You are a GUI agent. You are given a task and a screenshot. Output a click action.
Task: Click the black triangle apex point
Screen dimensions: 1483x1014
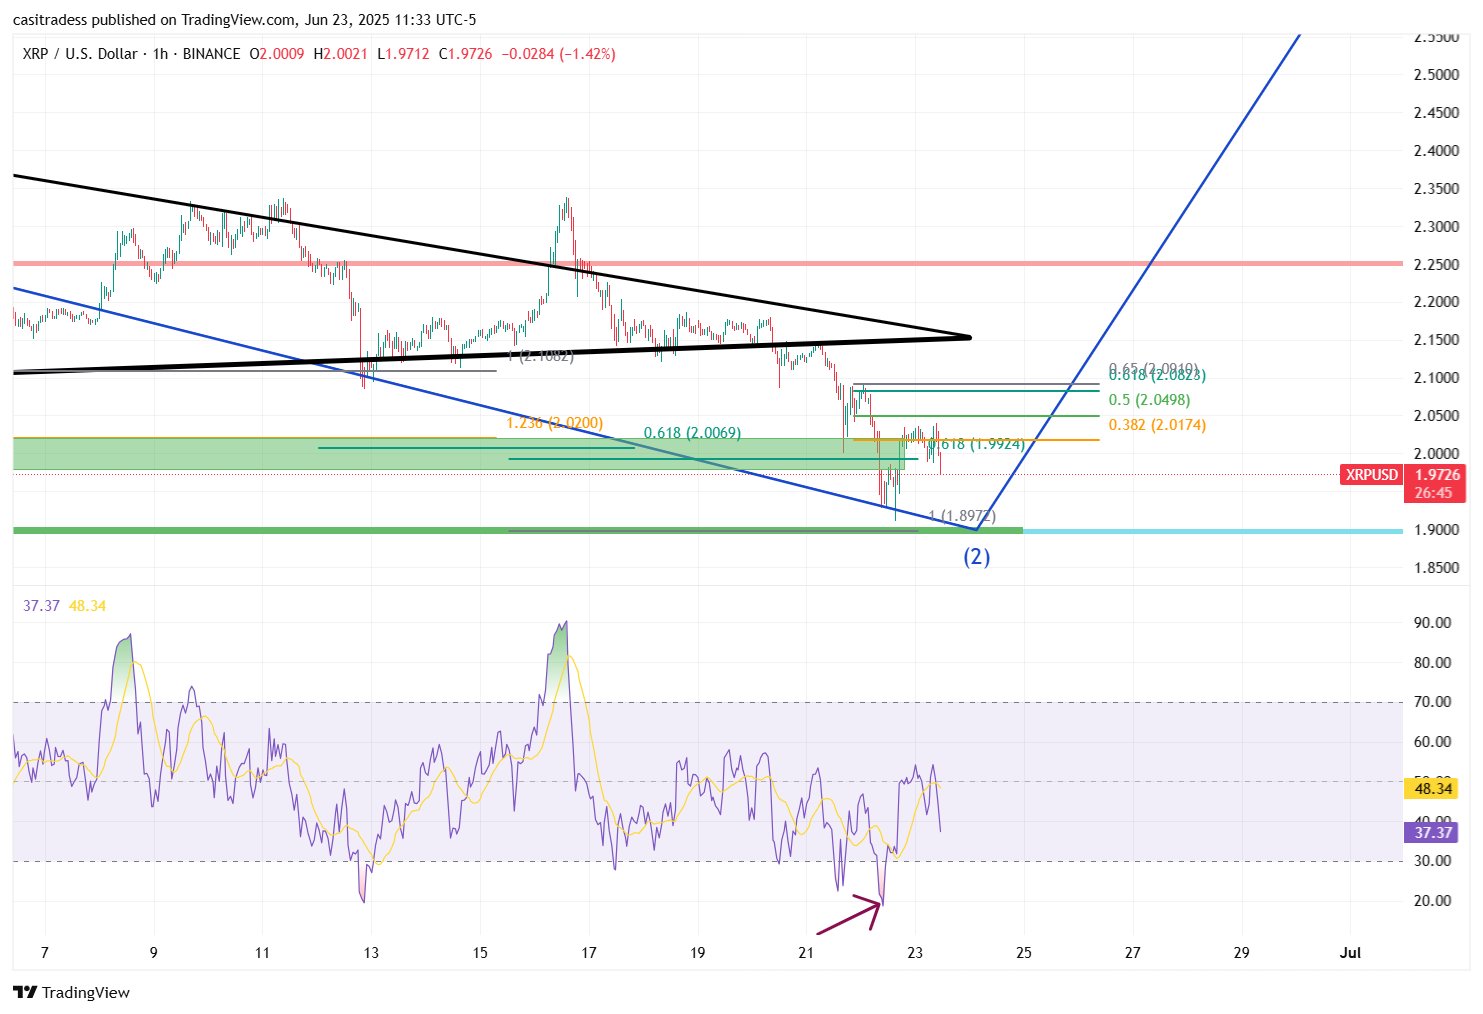pyautogui.click(x=968, y=337)
